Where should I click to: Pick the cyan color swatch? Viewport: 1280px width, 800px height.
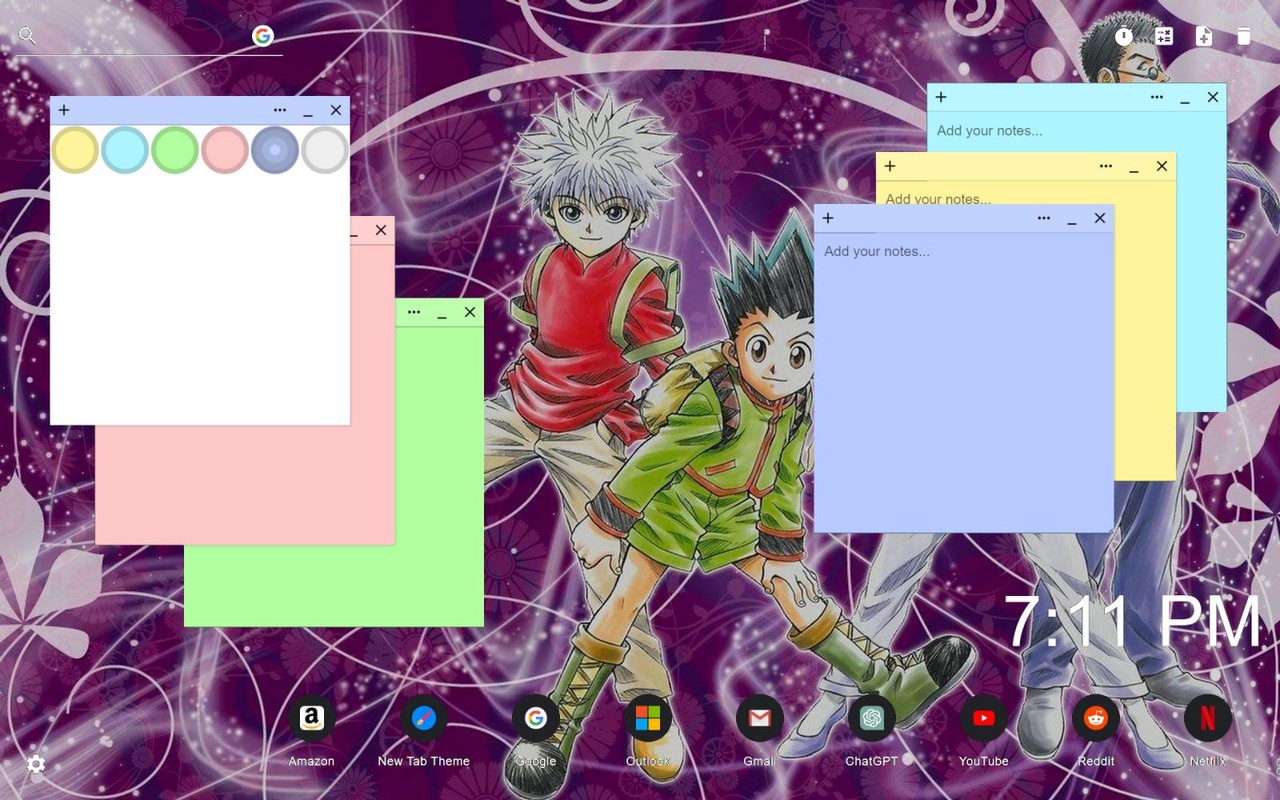[x=125, y=150]
